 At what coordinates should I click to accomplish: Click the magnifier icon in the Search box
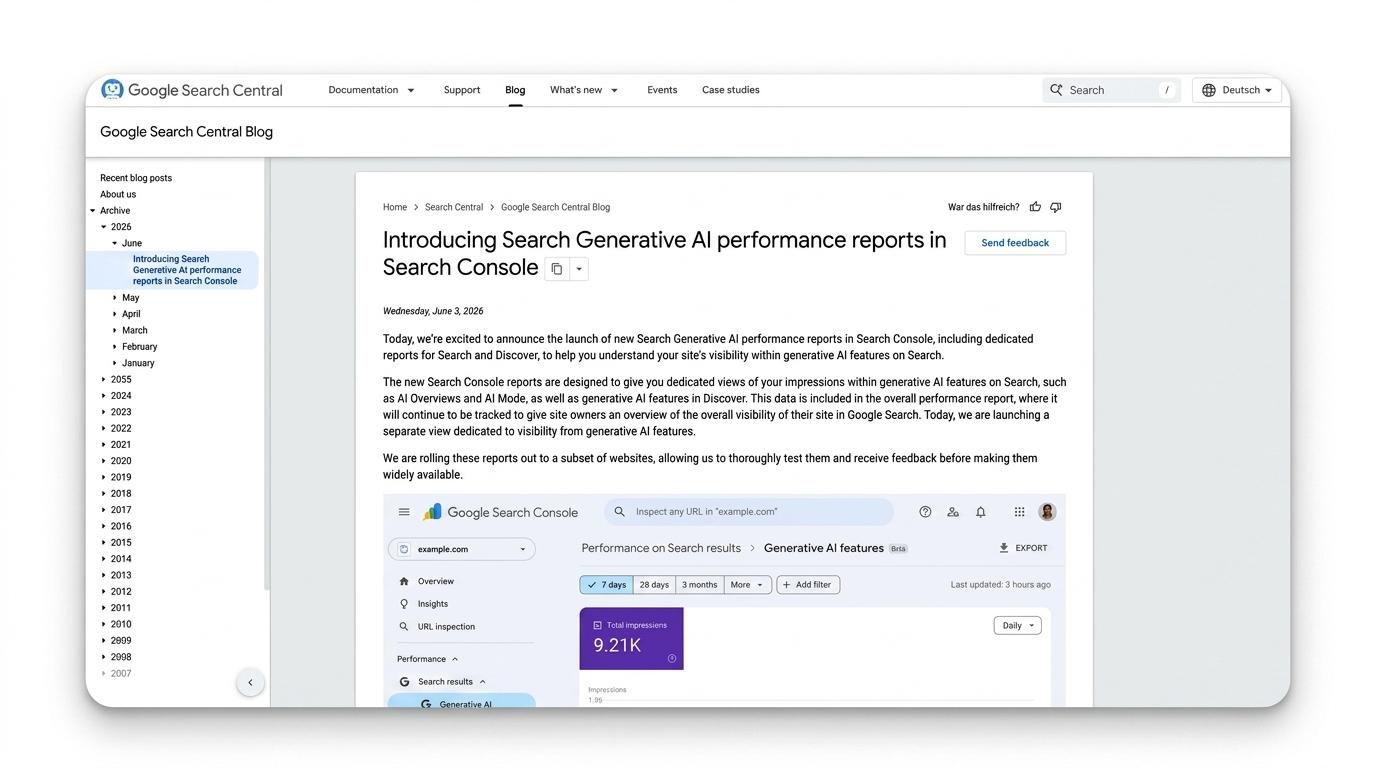tap(1056, 90)
